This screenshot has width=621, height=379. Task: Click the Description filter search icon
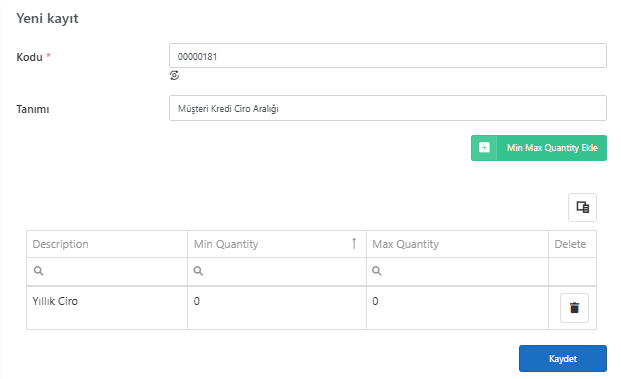coord(38,271)
